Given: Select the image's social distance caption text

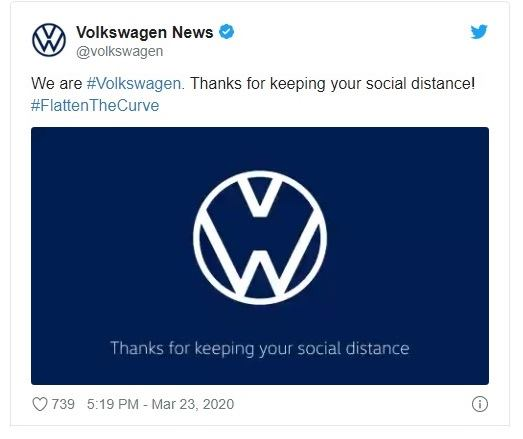Looking at the screenshot, I should 259,349.
